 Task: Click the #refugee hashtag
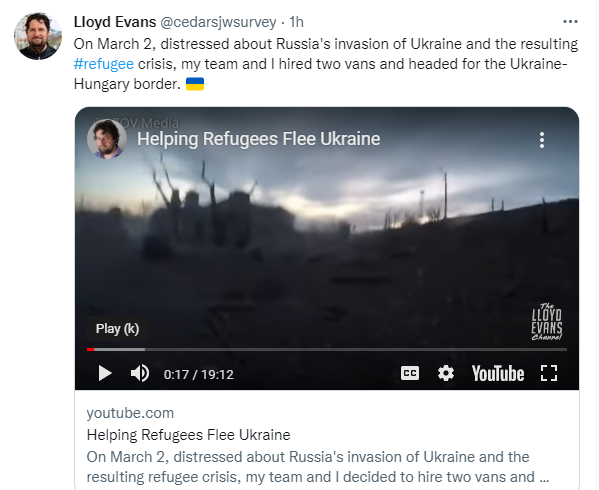[104, 64]
